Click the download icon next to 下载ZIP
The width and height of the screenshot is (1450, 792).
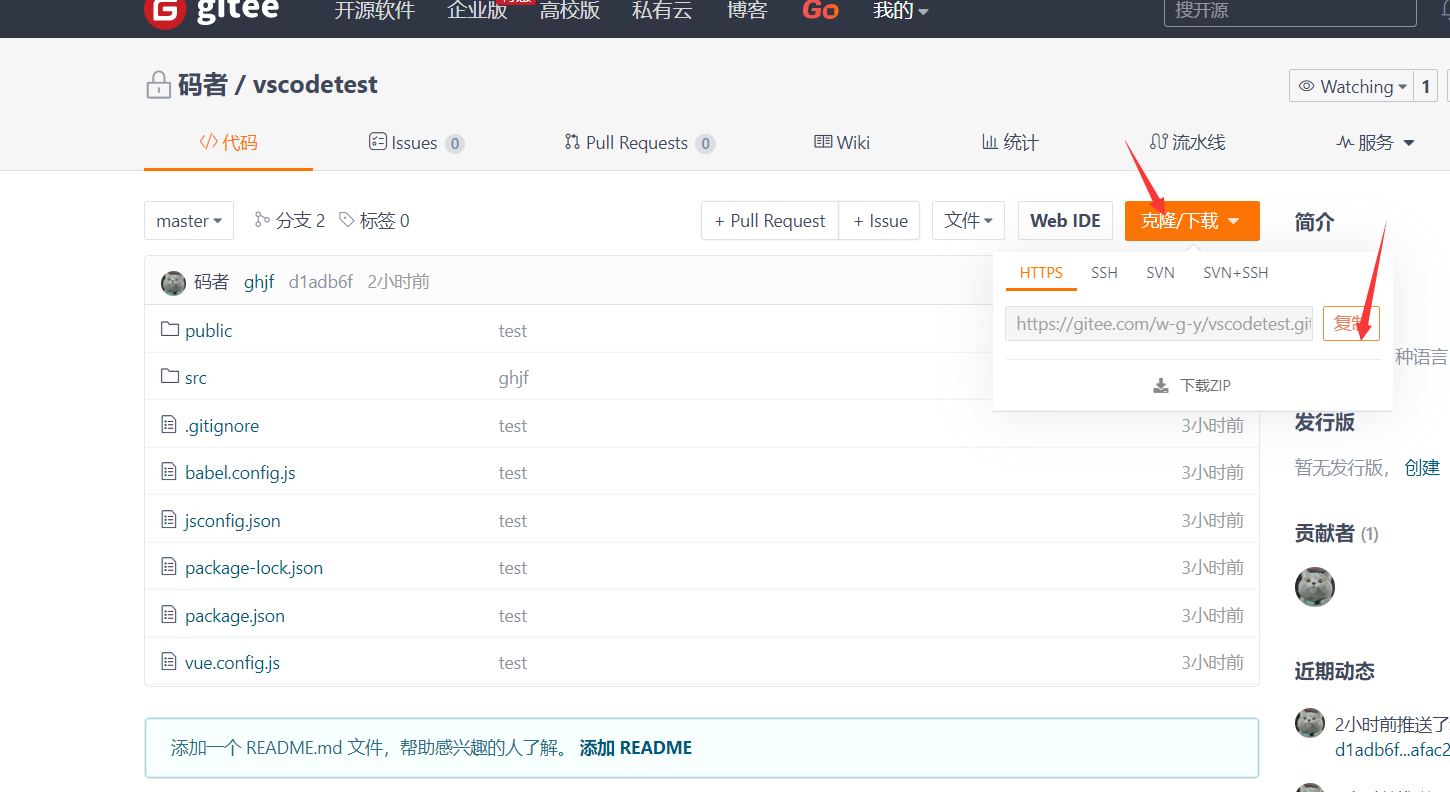[x=1161, y=385]
